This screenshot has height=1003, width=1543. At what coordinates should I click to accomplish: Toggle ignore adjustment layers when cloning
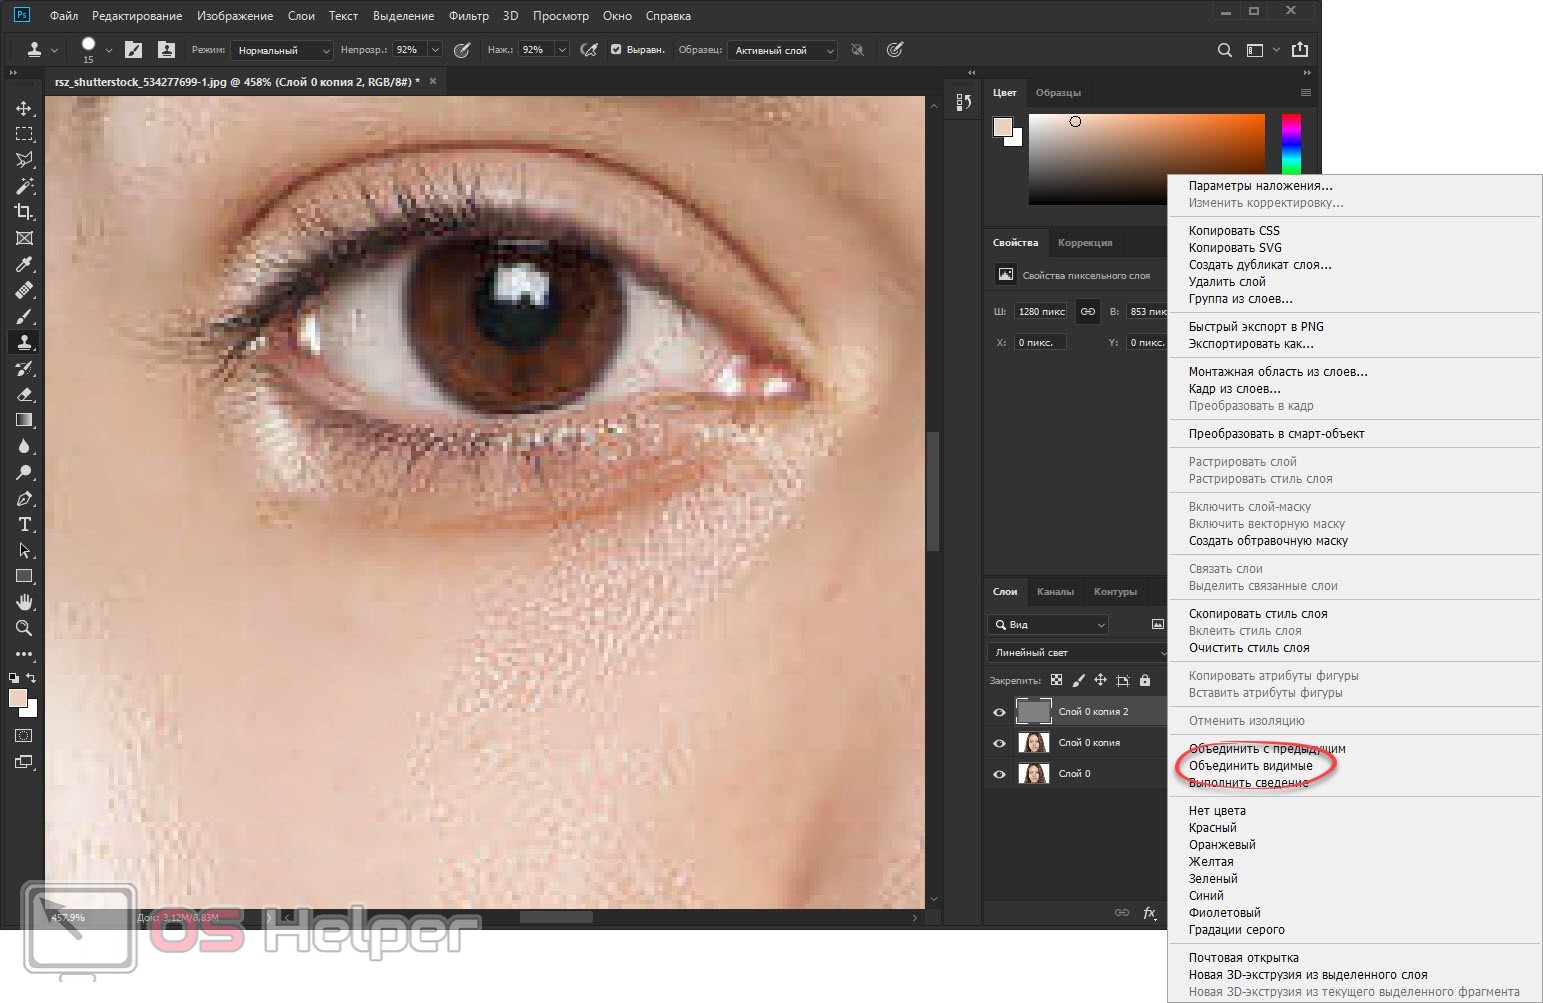(x=857, y=50)
